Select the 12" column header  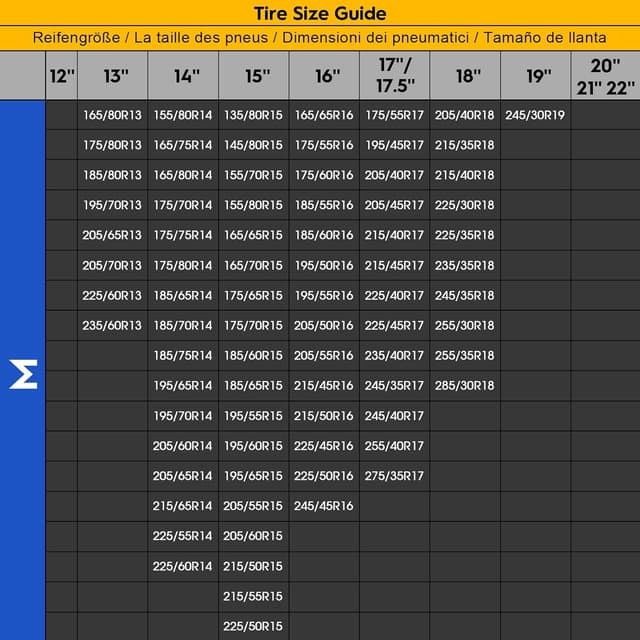[x=61, y=76]
